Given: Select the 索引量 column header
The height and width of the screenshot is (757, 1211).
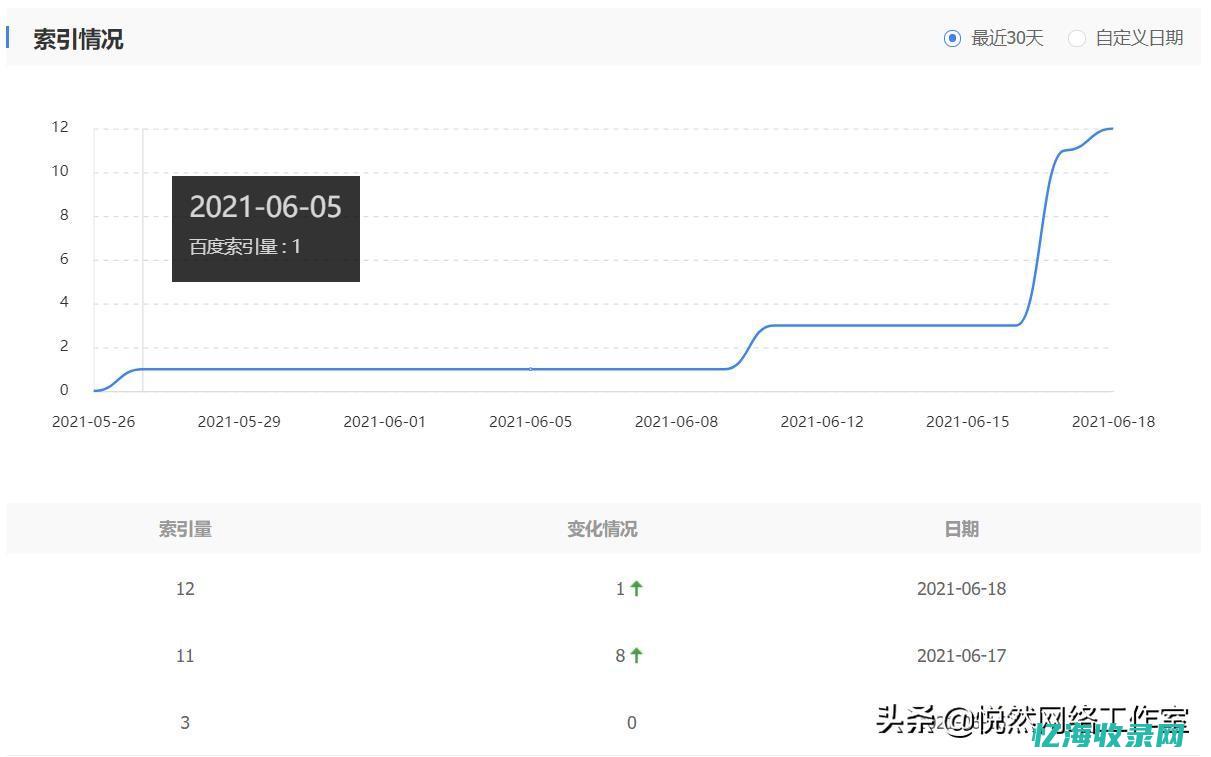Looking at the screenshot, I should click(x=185, y=529).
